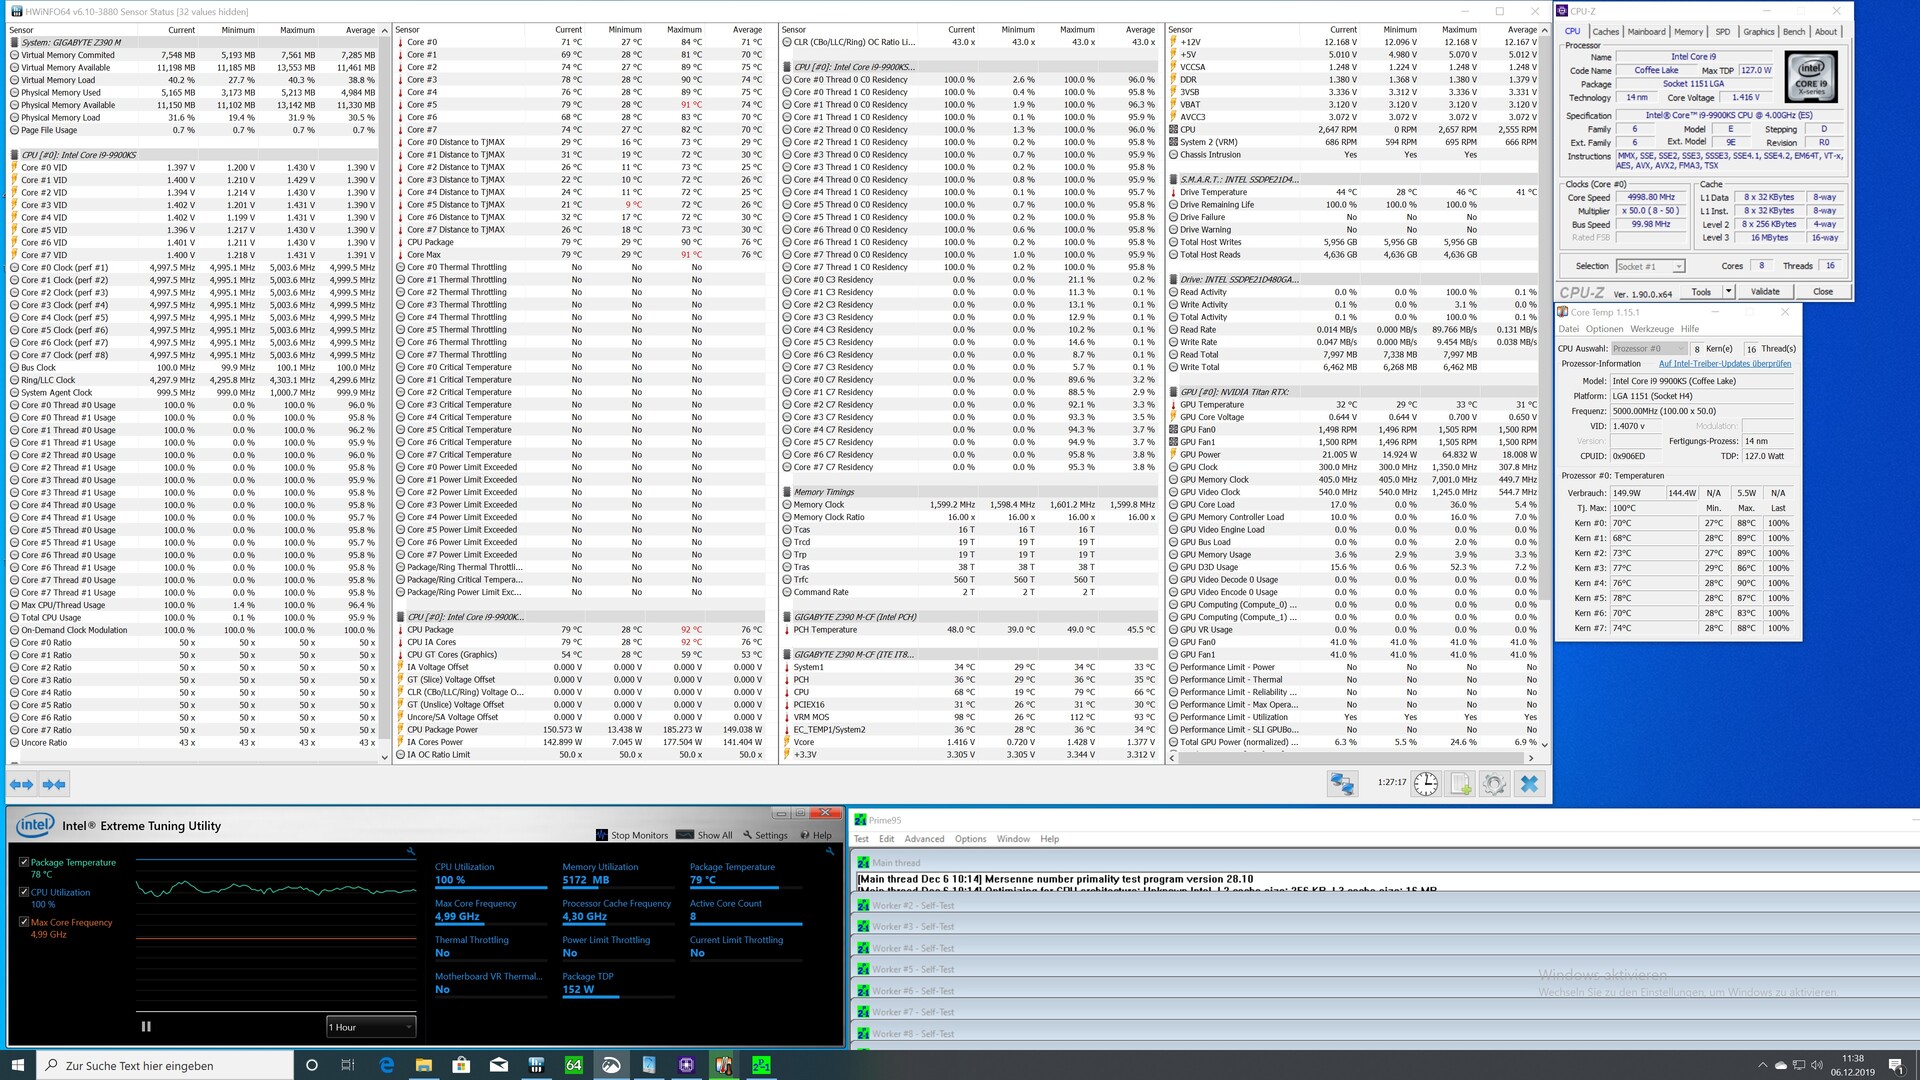Open HWiNFO sensor settings gear icon

1494,785
